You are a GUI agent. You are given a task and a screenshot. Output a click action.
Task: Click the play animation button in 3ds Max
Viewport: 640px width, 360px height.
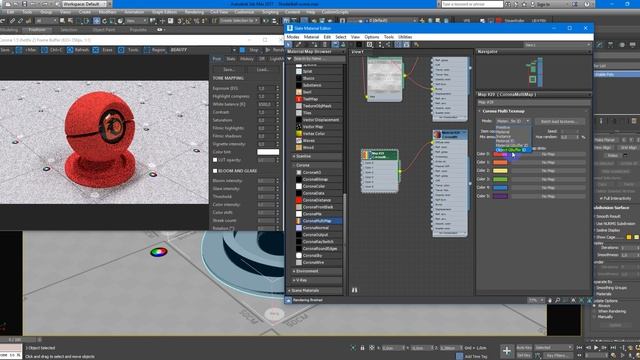coord(596,348)
